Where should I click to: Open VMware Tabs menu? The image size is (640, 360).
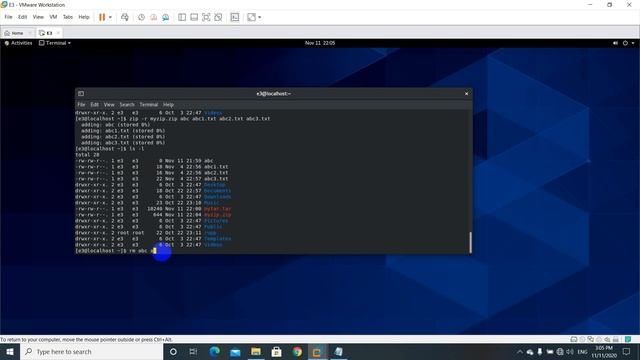[68, 17]
